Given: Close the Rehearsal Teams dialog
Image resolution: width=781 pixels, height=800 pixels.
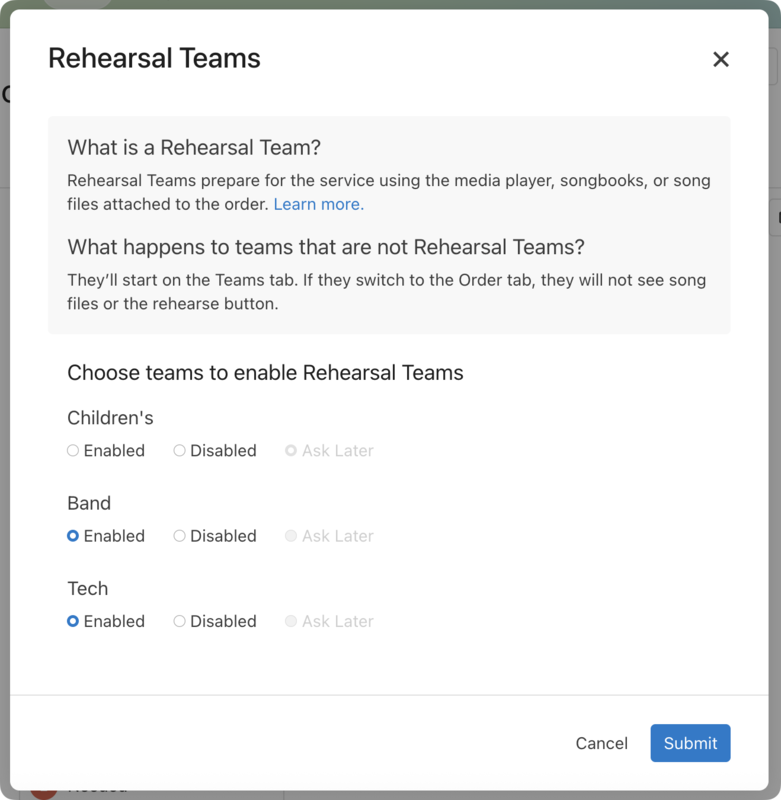Looking at the screenshot, I should coord(721,59).
